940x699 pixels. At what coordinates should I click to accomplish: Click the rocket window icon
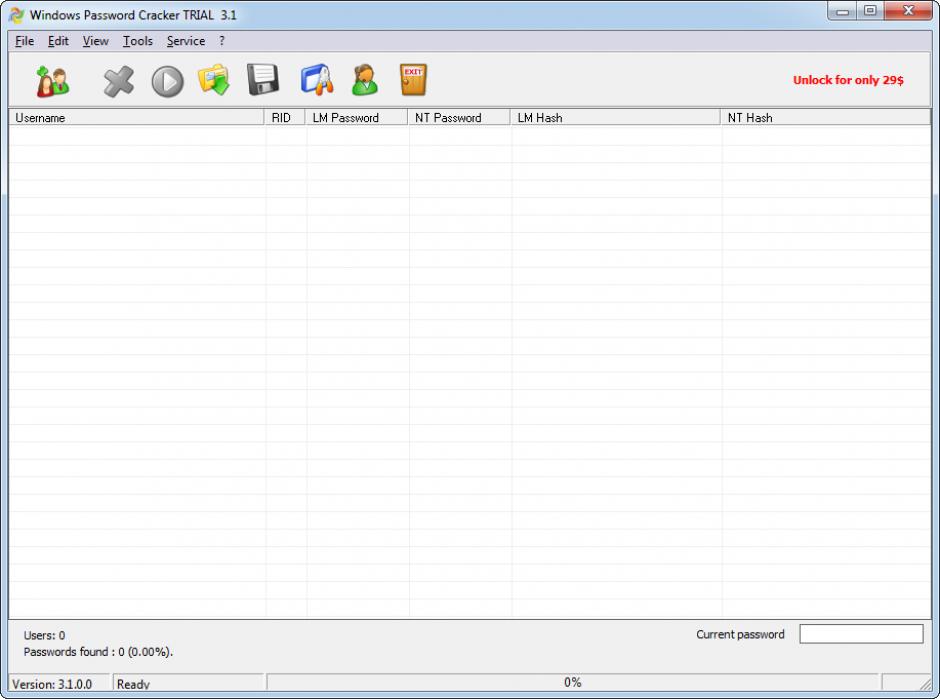[x=317, y=79]
